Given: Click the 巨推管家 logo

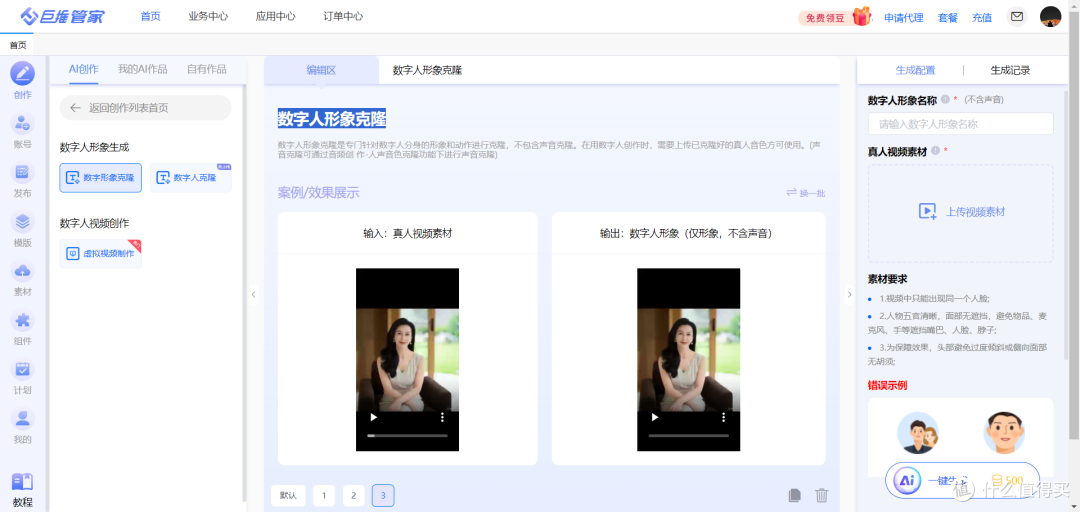Looking at the screenshot, I should [x=61, y=16].
